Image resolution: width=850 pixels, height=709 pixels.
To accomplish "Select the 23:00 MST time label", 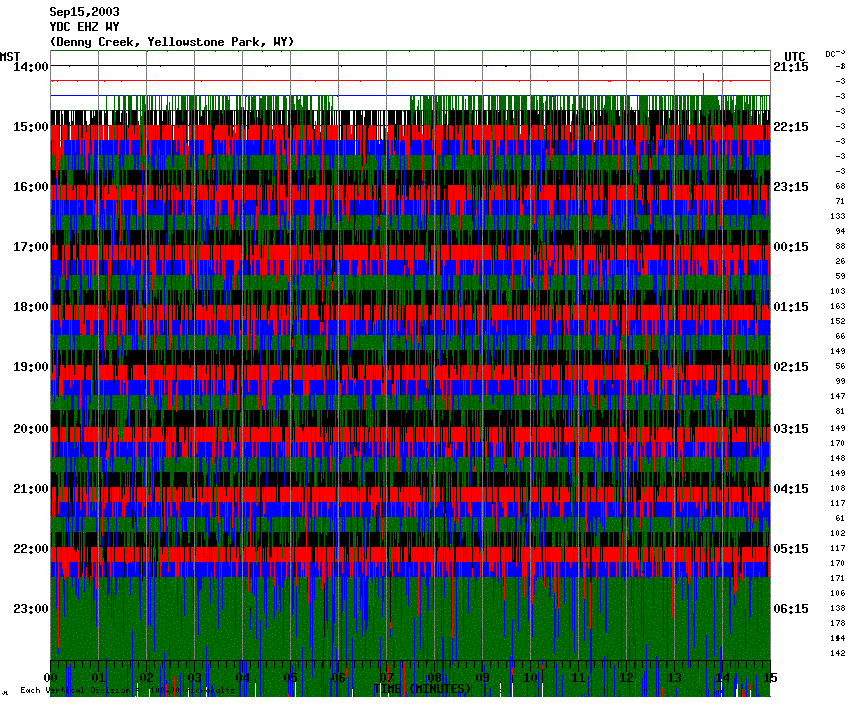I will click(30, 608).
